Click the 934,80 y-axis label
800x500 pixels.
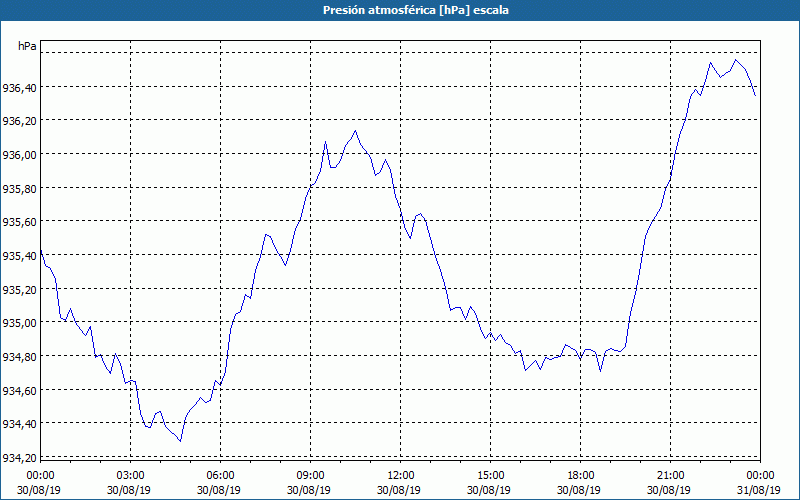pyautogui.click(x=19, y=357)
